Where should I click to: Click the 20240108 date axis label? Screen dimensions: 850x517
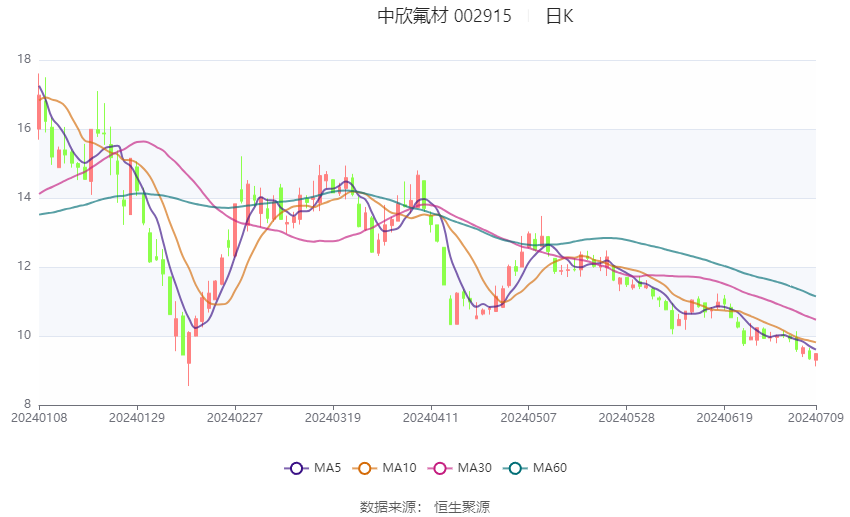click(x=39, y=418)
